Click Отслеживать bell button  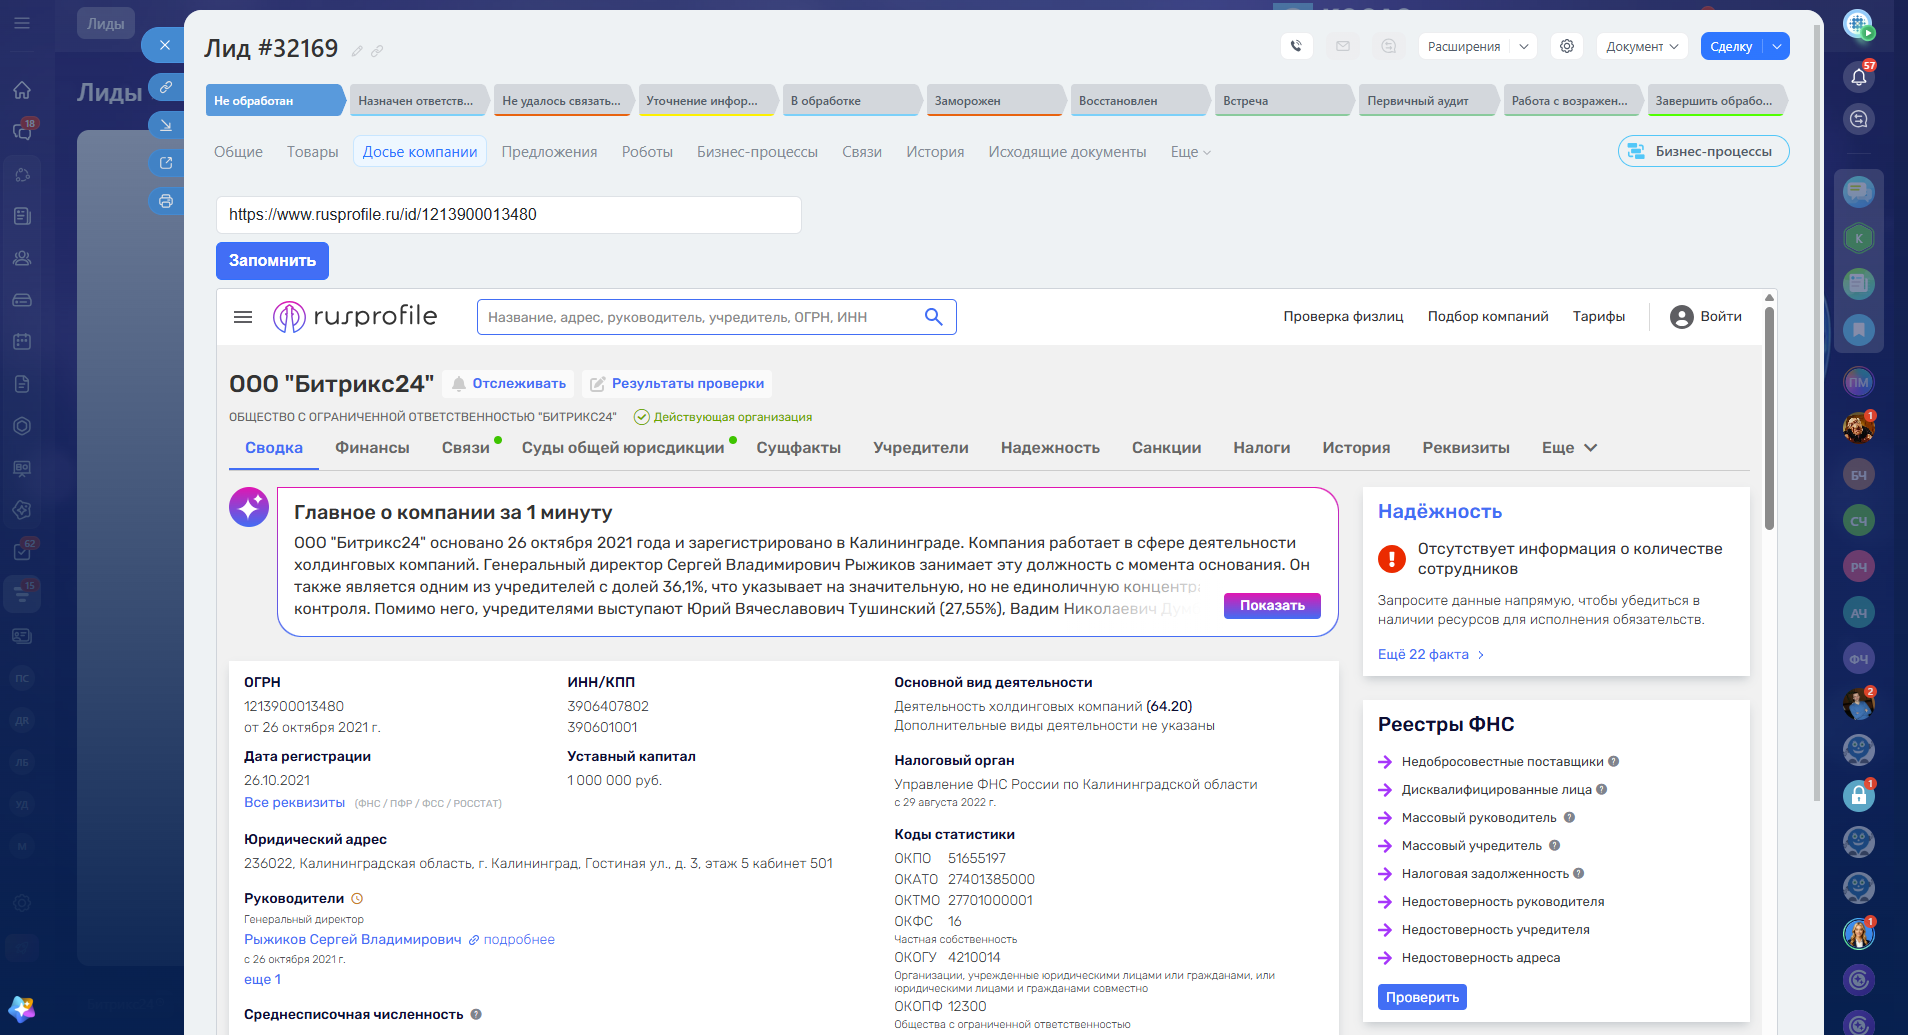(x=508, y=384)
